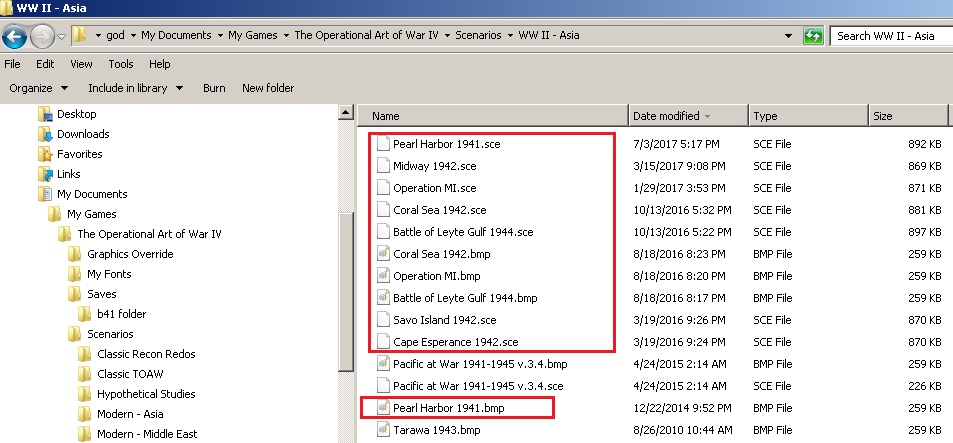Go to The Operational Art of War IV breadcrumb
Image resolution: width=953 pixels, height=443 pixels.
[366, 35]
